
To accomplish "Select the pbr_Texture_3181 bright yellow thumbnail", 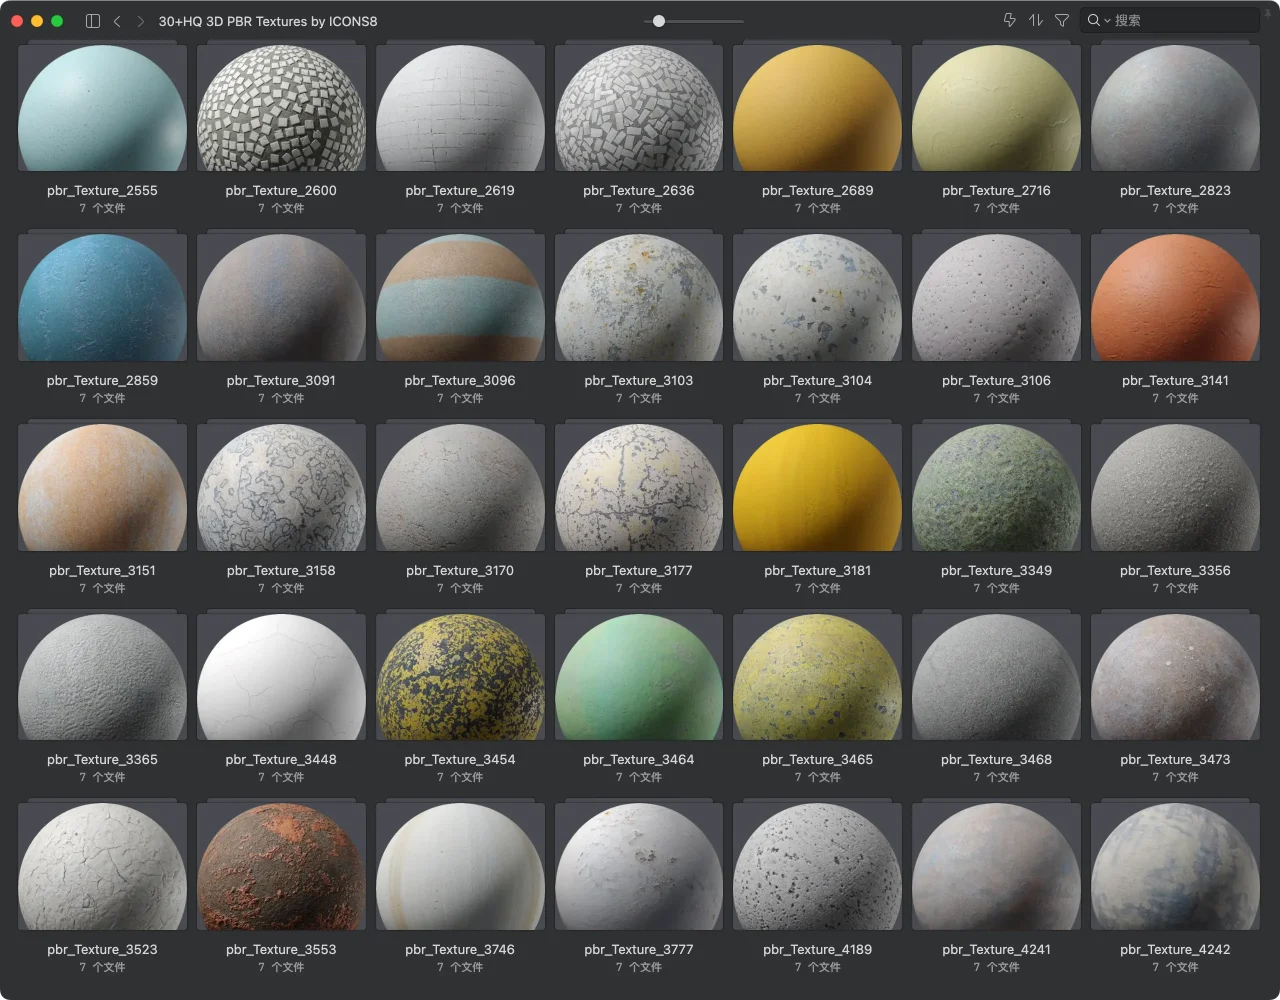I will tap(817, 488).
